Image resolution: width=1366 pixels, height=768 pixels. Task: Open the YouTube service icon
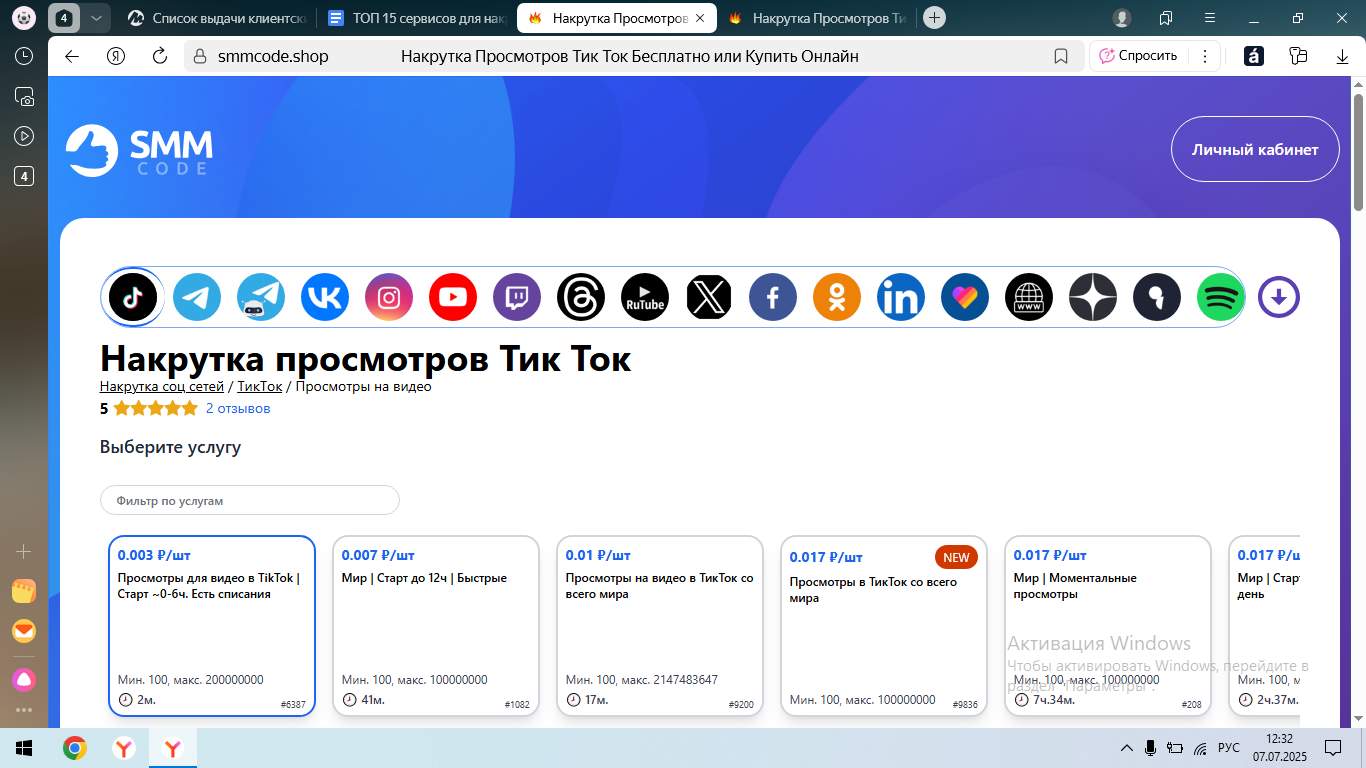(453, 297)
